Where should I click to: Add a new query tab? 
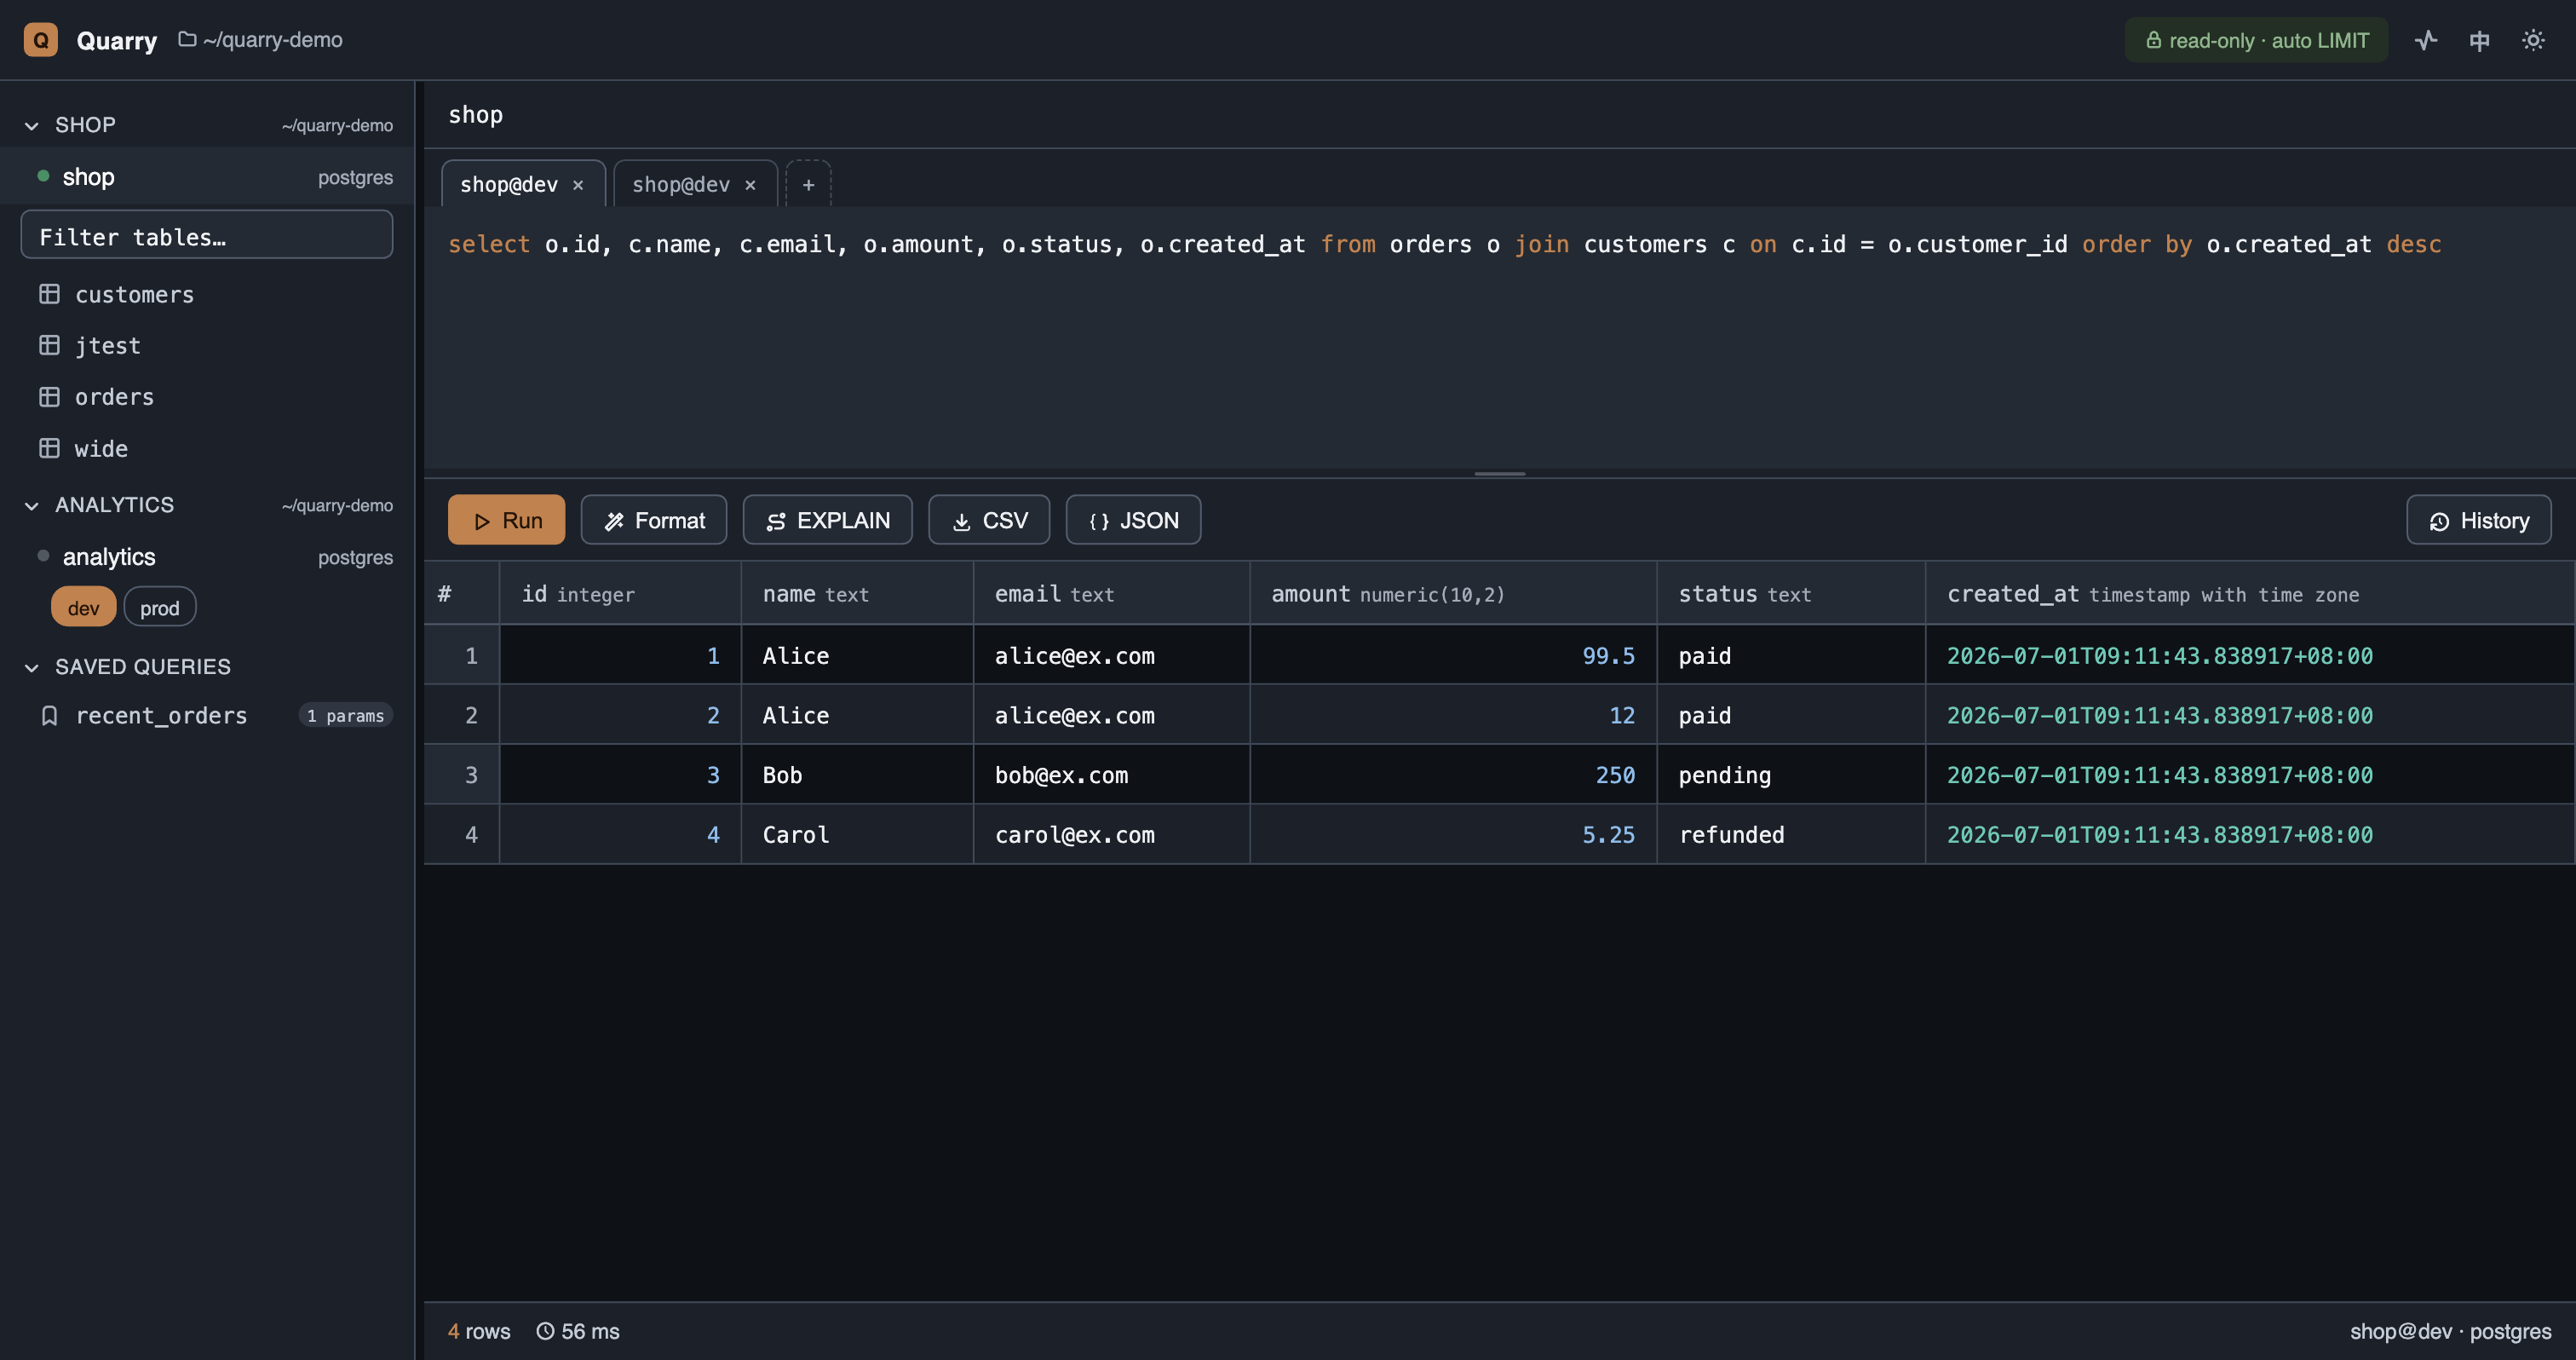pyautogui.click(x=809, y=185)
